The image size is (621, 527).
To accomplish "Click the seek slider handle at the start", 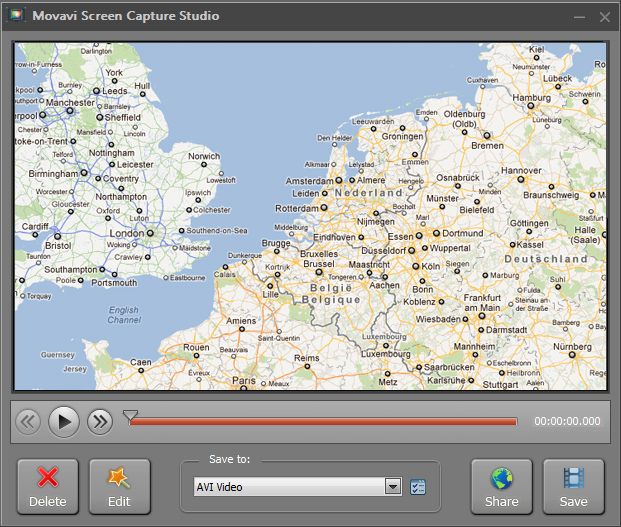I will pyautogui.click(x=130, y=415).
